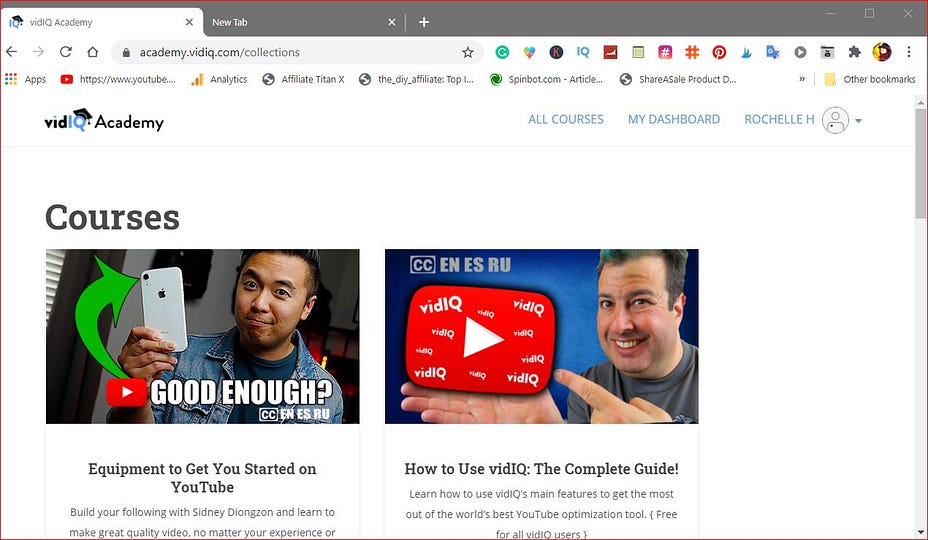View site info via the lock icon
The height and width of the screenshot is (540, 928).
point(126,52)
